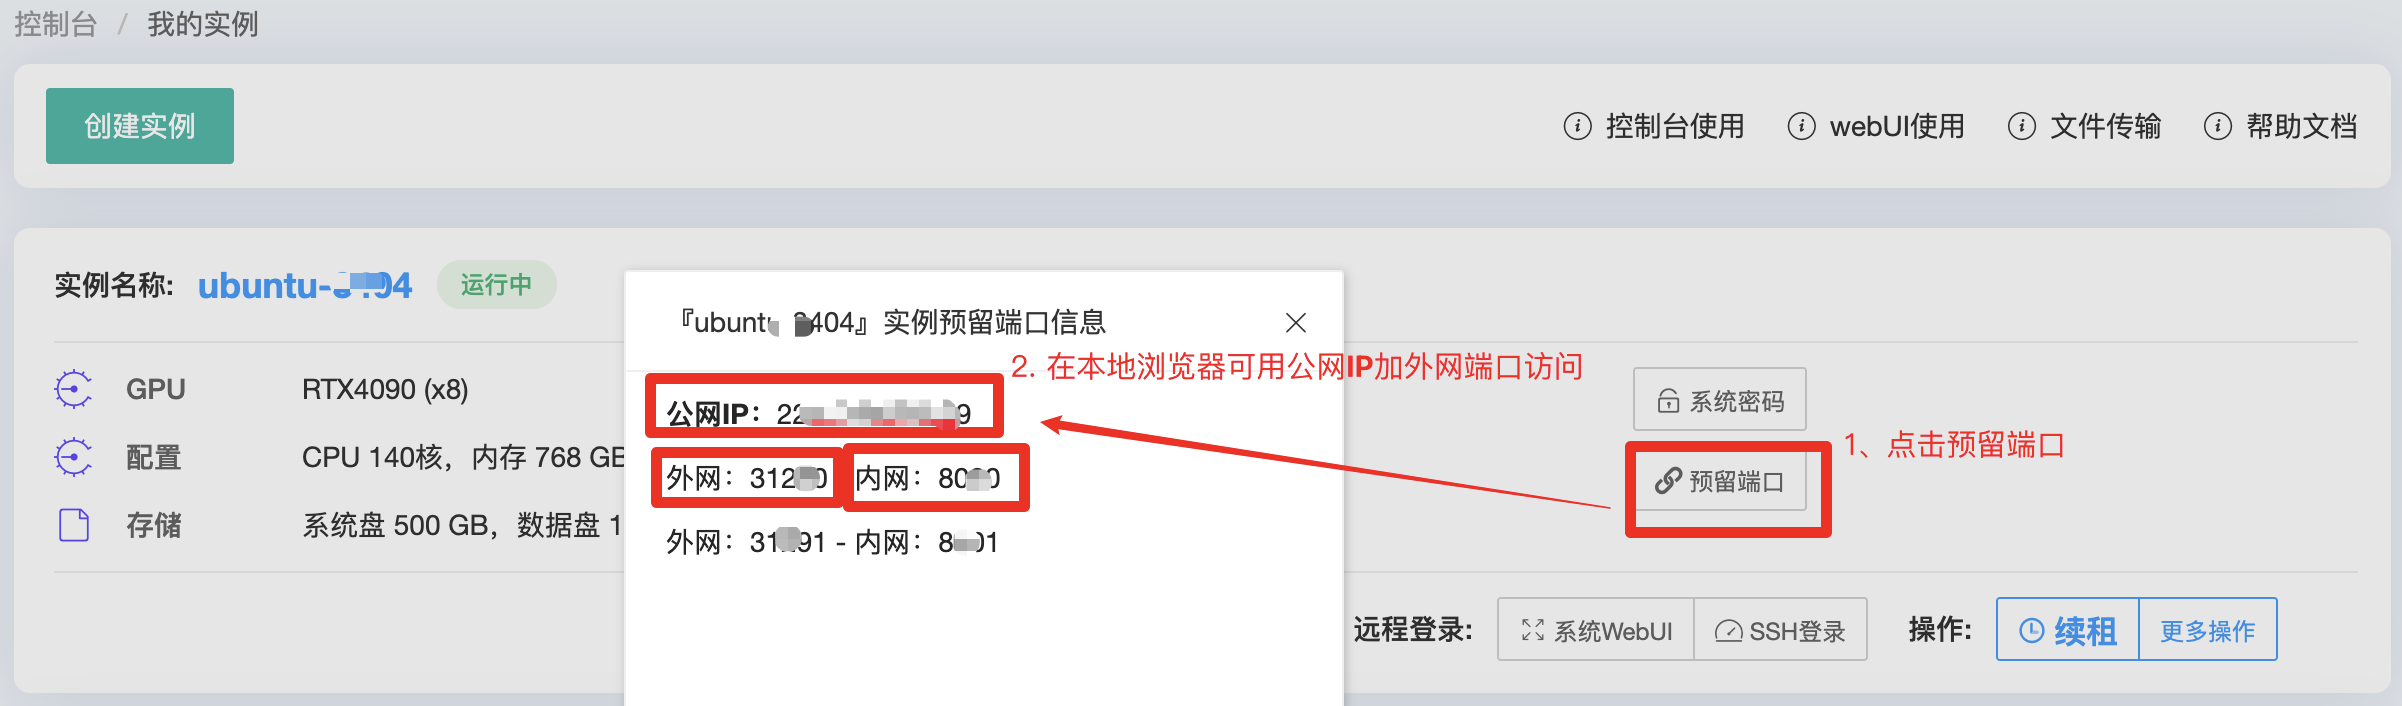
Task: Click the SSH登录 button
Action: tap(1781, 630)
